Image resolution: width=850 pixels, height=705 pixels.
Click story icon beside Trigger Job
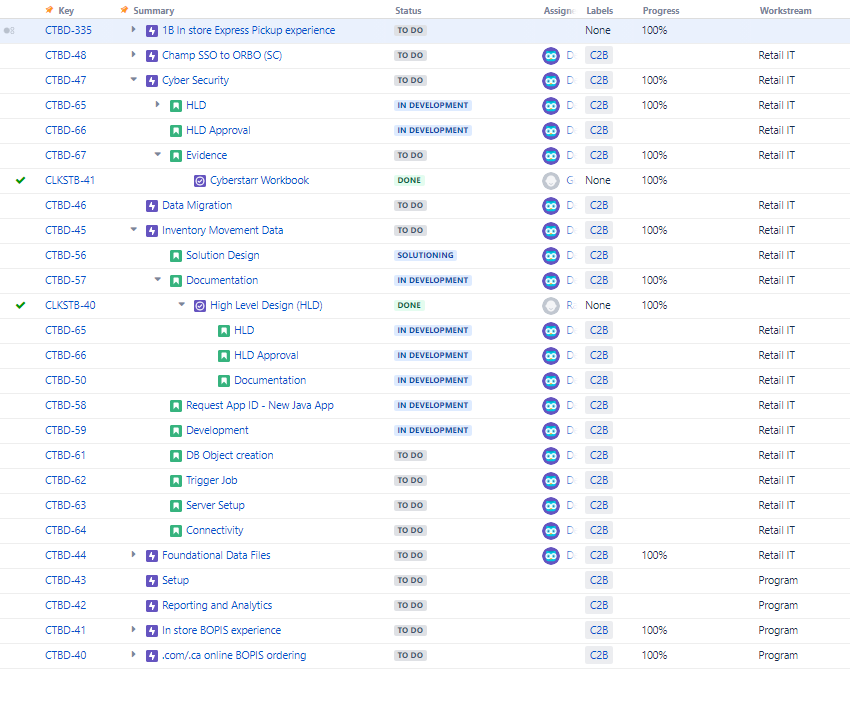click(x=176, y=481)
